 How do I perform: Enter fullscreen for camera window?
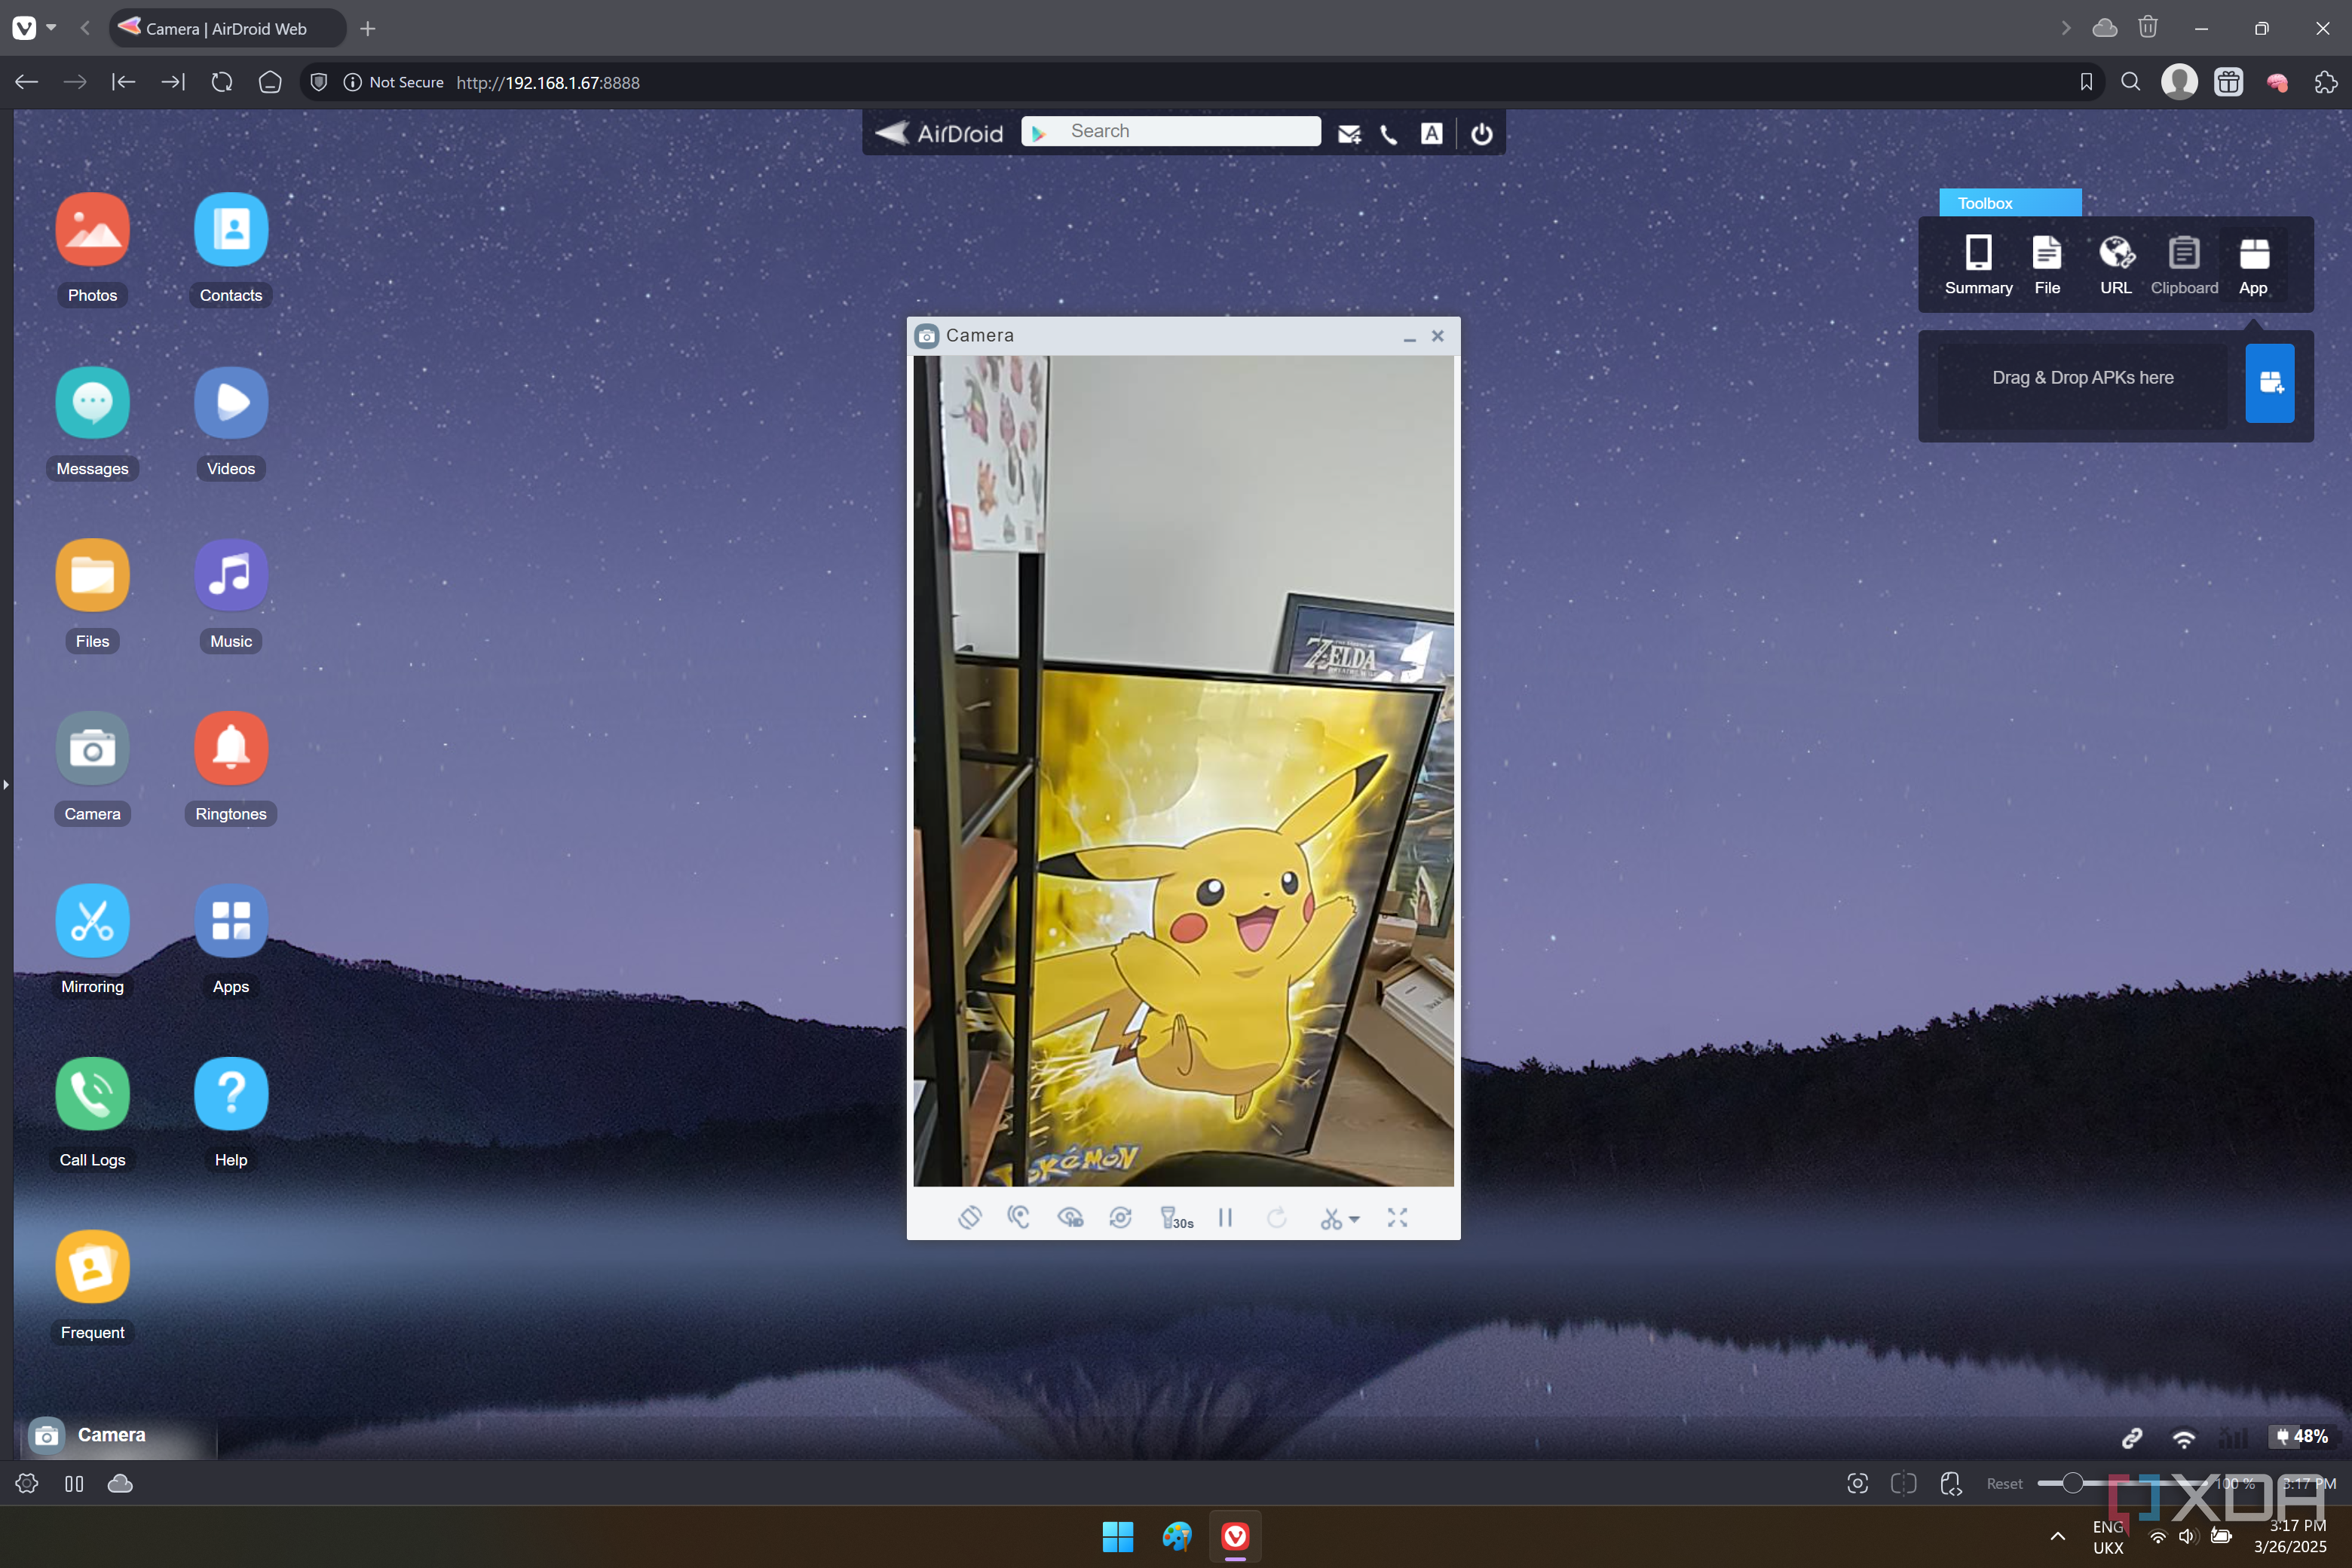coord(1397,1217)
